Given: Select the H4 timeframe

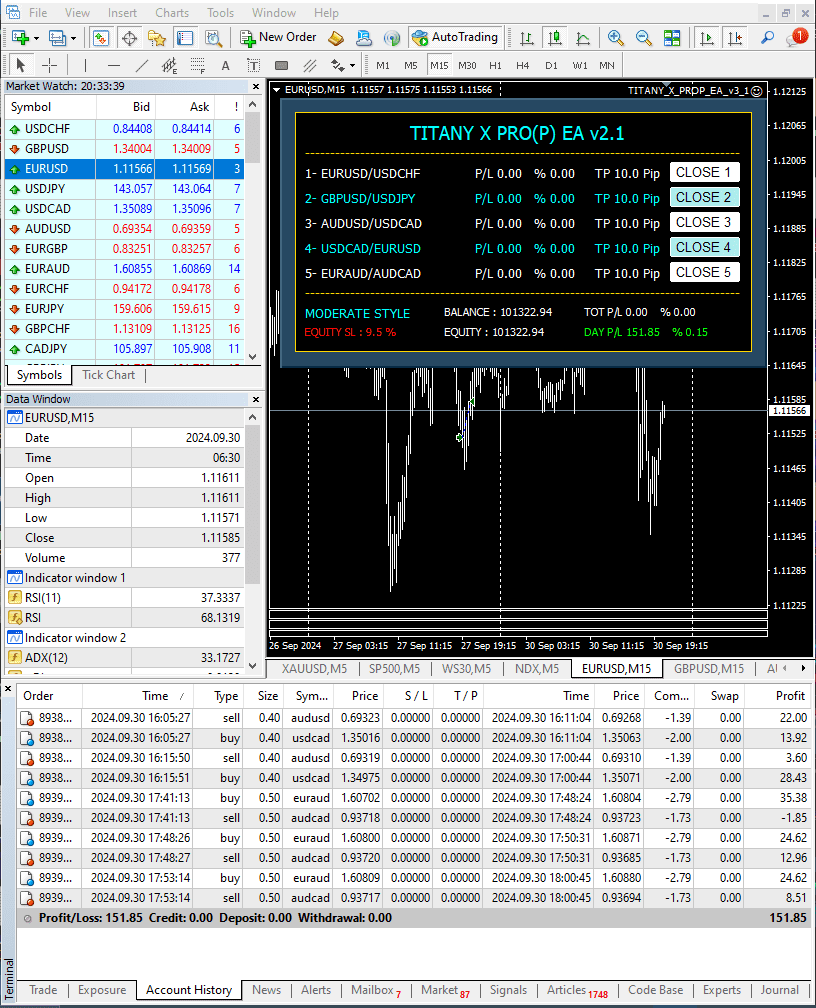Looking at the screenshot, I should tap(523, 66).
